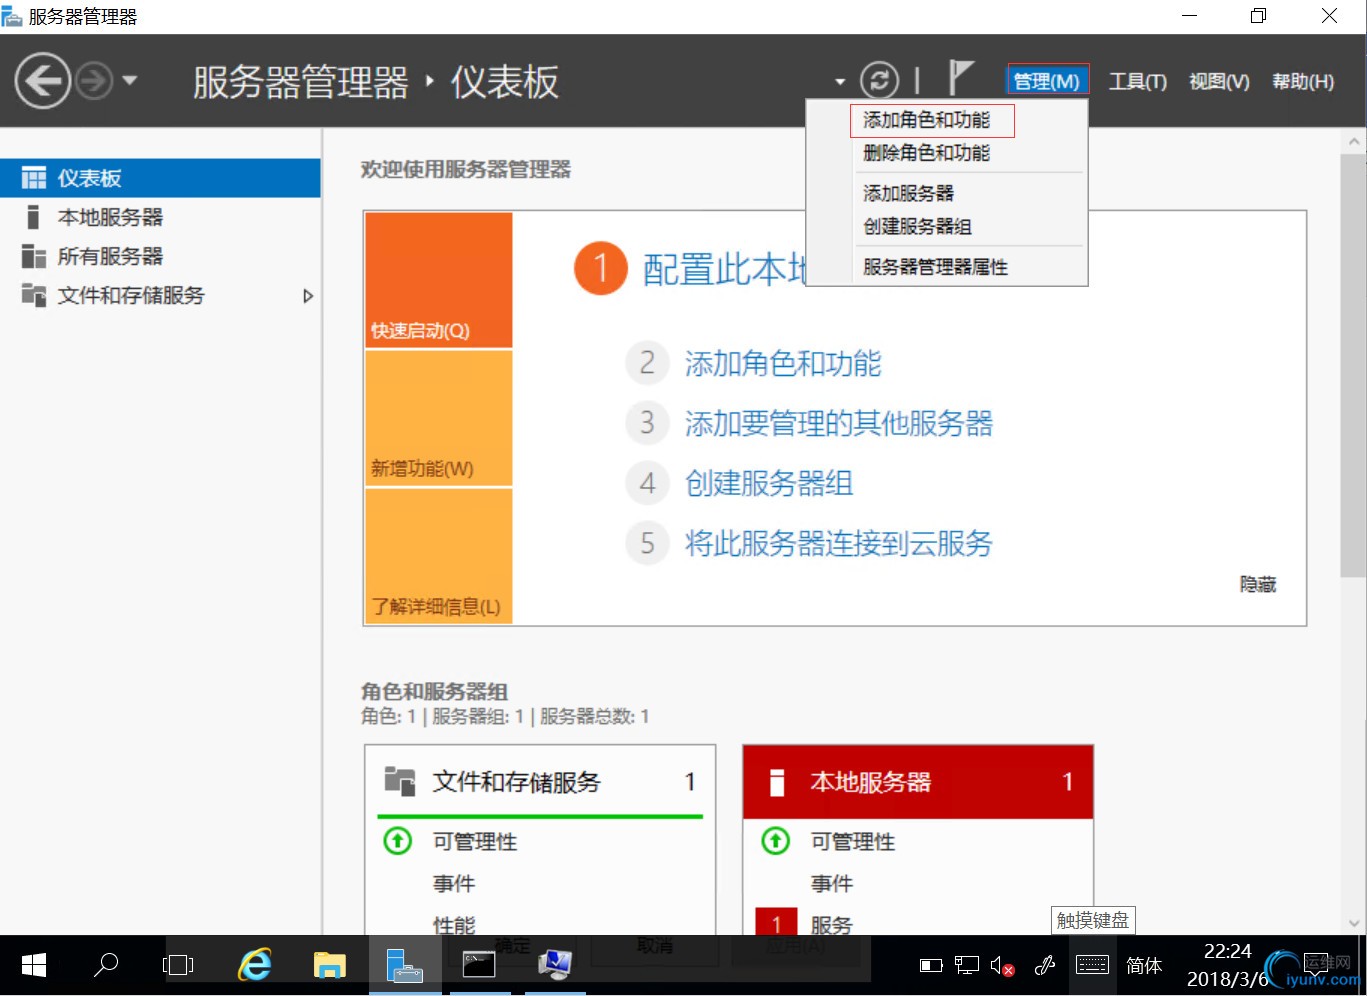Open Task View on the taskbar
The image size is (1367, 996).
pyautogui.click(x=178, y=965)
